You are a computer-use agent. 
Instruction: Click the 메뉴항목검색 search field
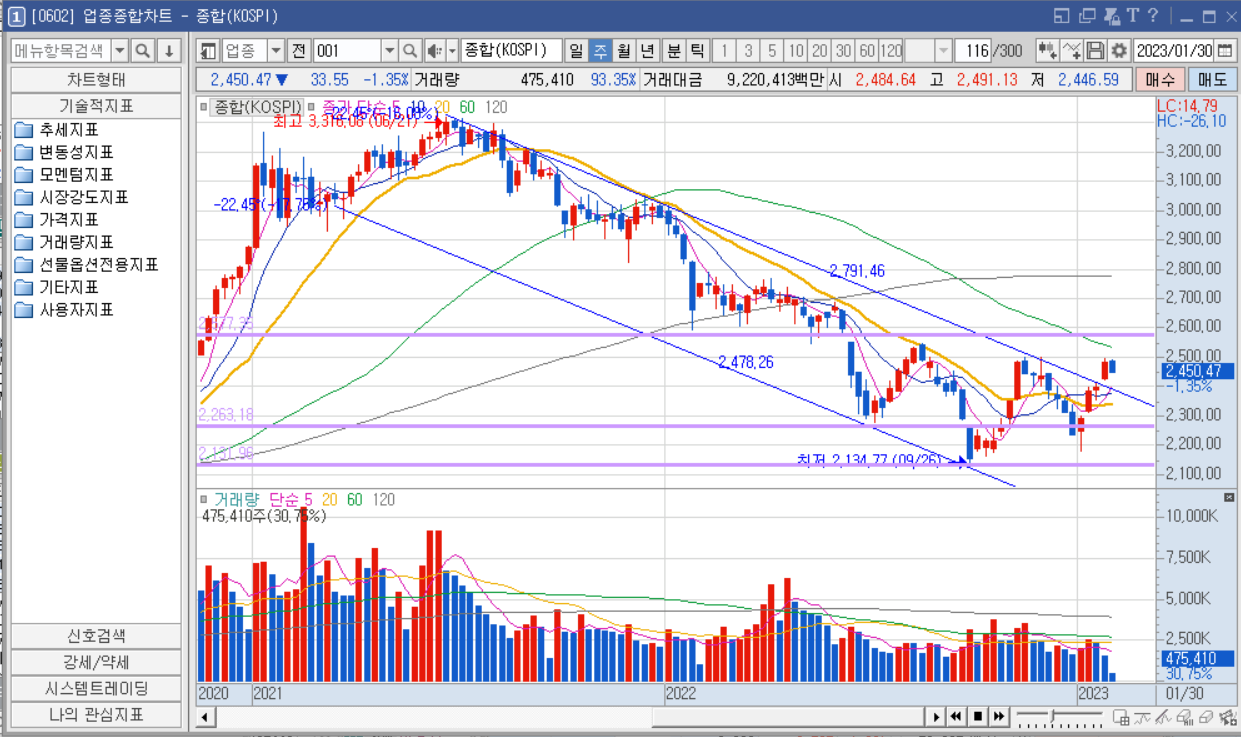pyautogui.click(x=61, y=51)
